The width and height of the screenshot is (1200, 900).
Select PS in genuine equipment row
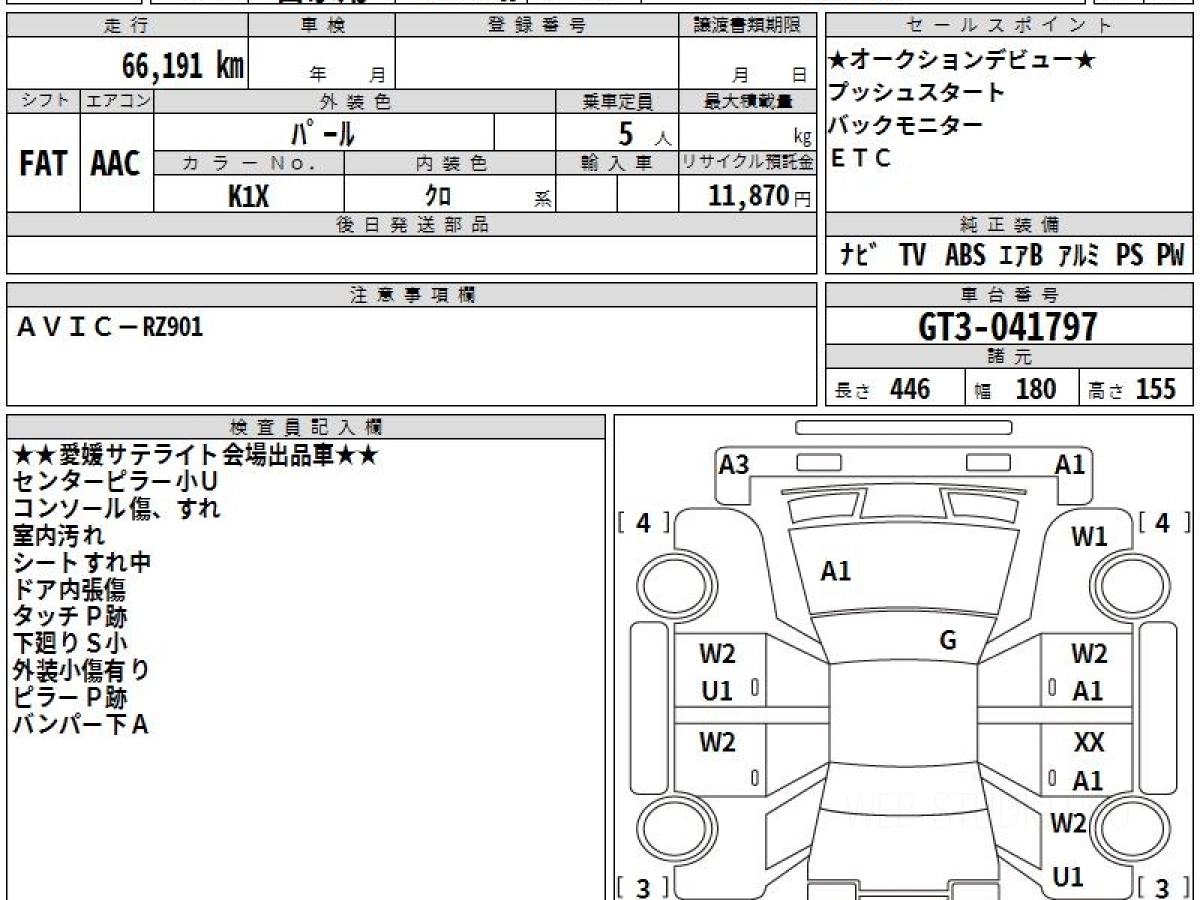[1130, 255]
